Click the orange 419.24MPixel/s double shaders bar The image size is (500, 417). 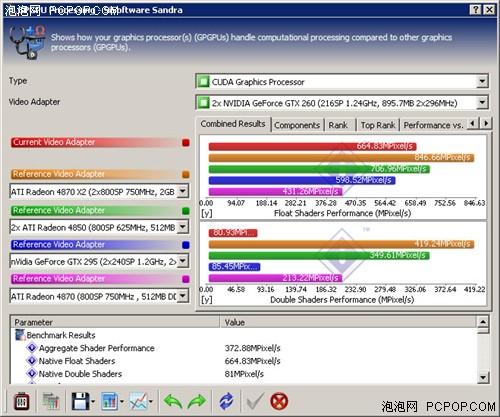341,244
